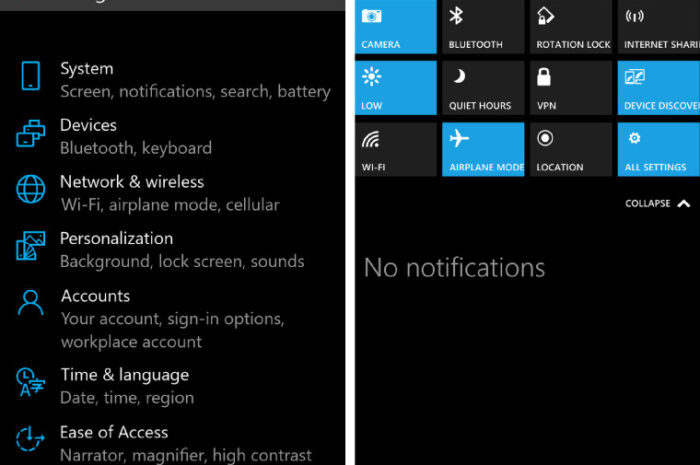Click the location target icon
The image size is (700, 465).
(545, 138)
